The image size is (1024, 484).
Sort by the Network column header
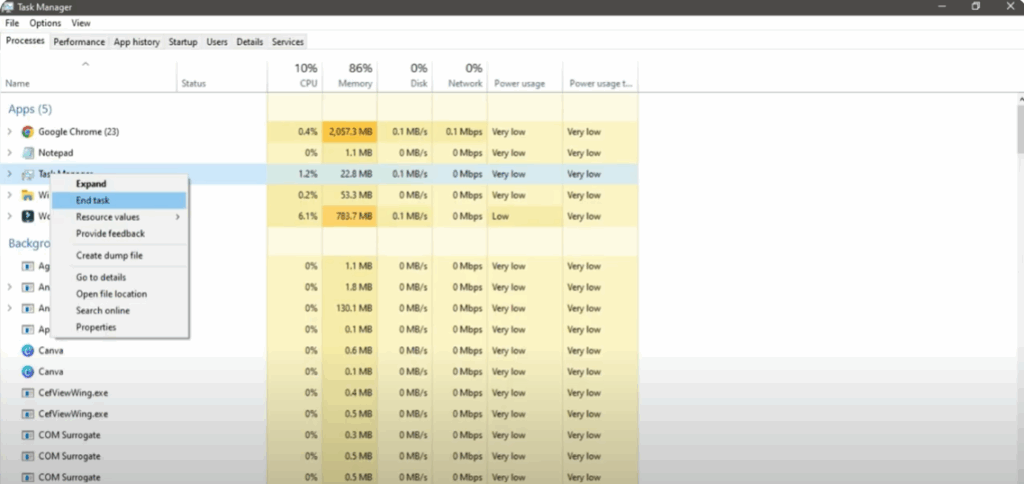point(460,77)
